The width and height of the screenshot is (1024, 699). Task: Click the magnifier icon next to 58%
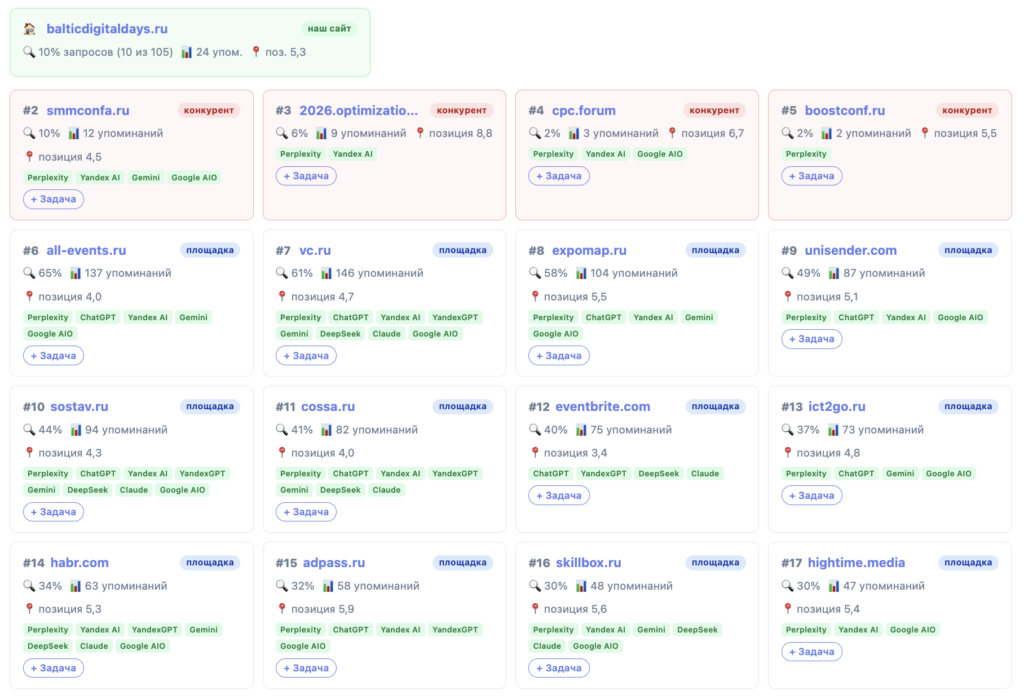[534, 273]
